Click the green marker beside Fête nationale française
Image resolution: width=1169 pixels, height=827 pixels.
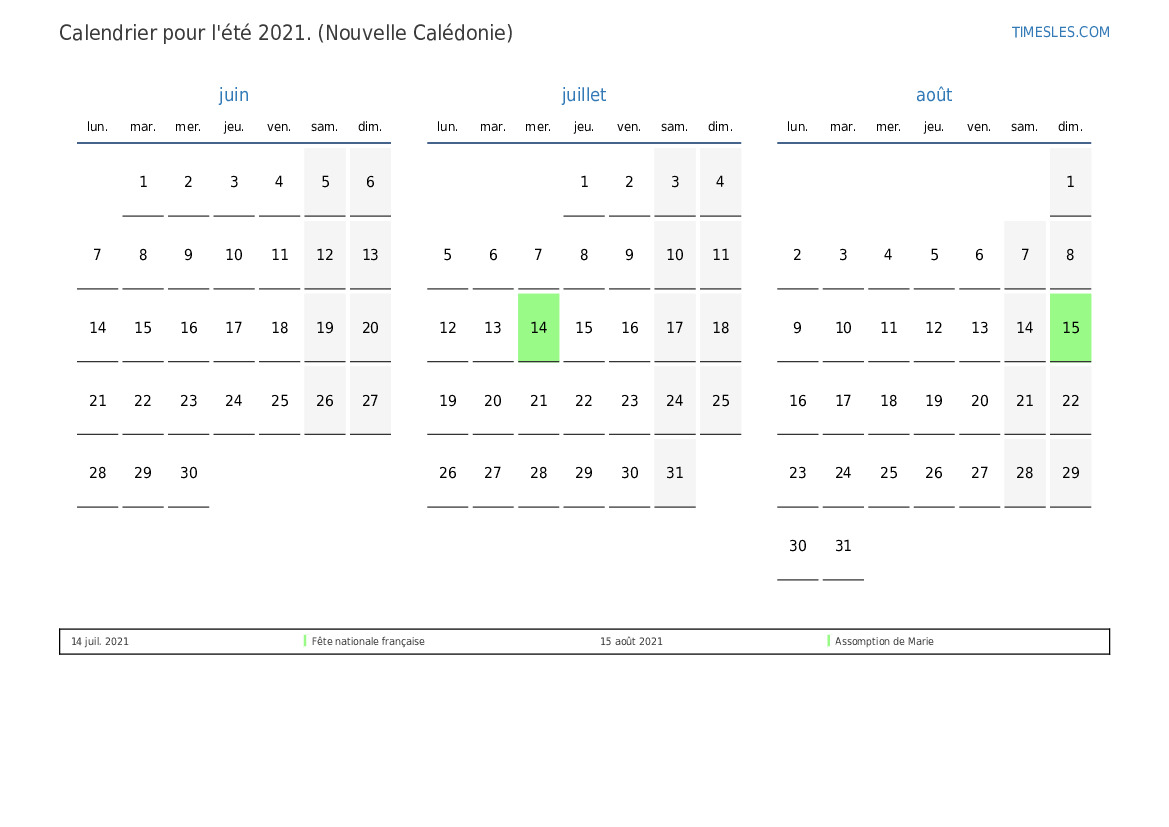305,641
